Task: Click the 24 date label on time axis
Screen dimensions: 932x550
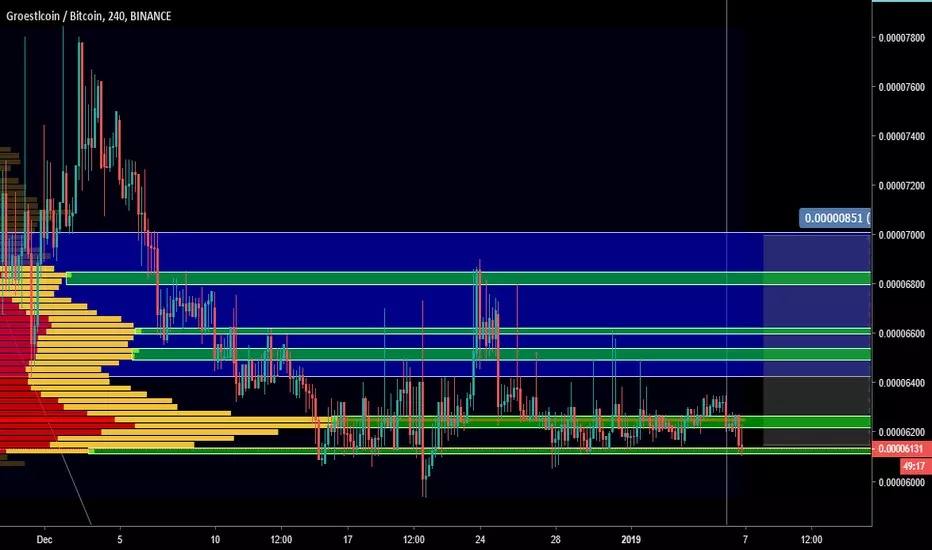Action: (x=480, y=540)
